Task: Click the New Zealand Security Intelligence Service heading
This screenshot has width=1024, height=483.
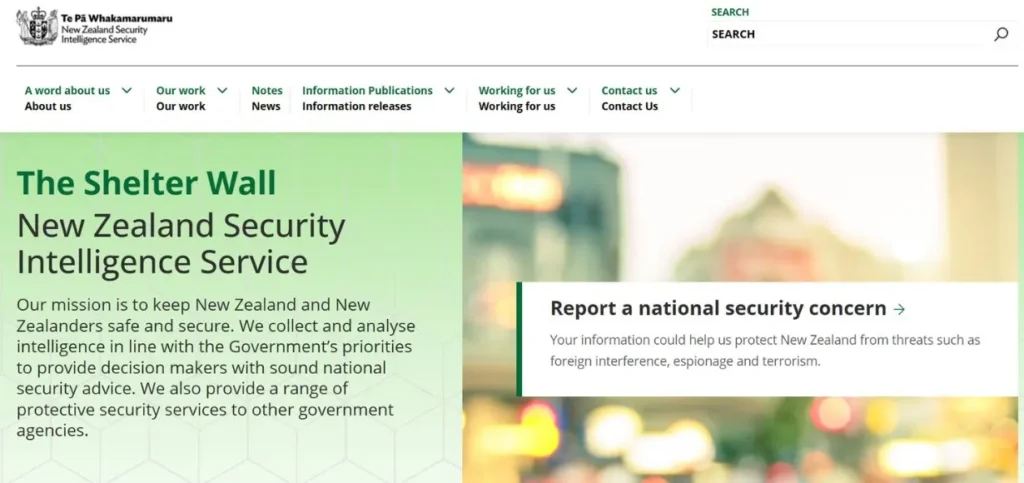Action: point(181,244)
